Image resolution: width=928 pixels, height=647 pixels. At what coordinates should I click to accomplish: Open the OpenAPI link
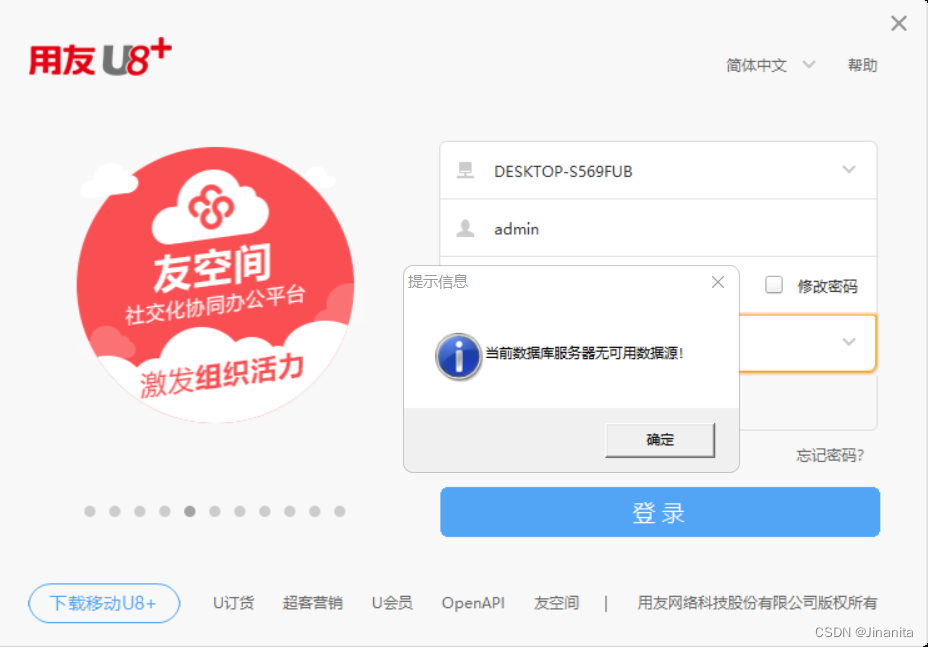[473, 603]
